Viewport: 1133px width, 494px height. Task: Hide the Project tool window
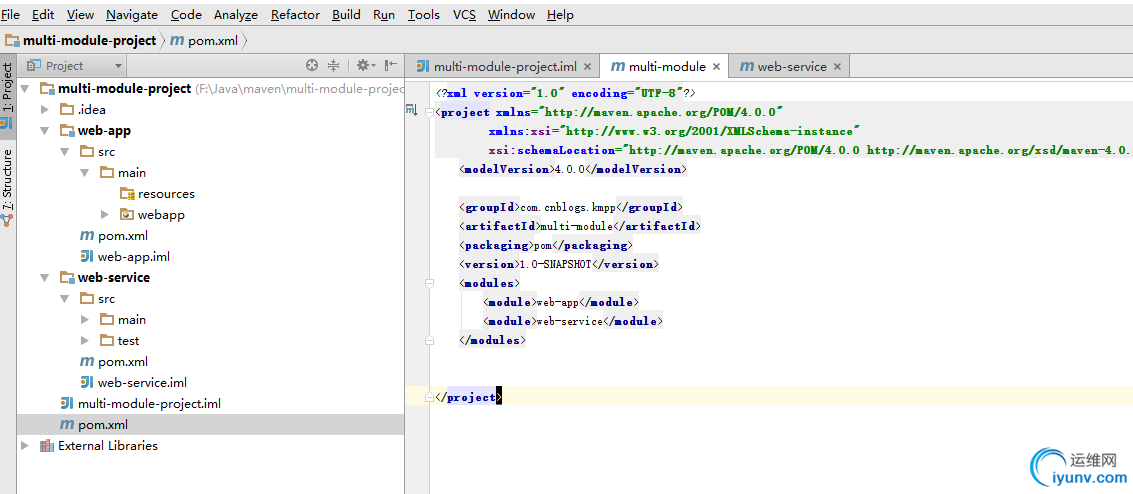coord(391,66)
